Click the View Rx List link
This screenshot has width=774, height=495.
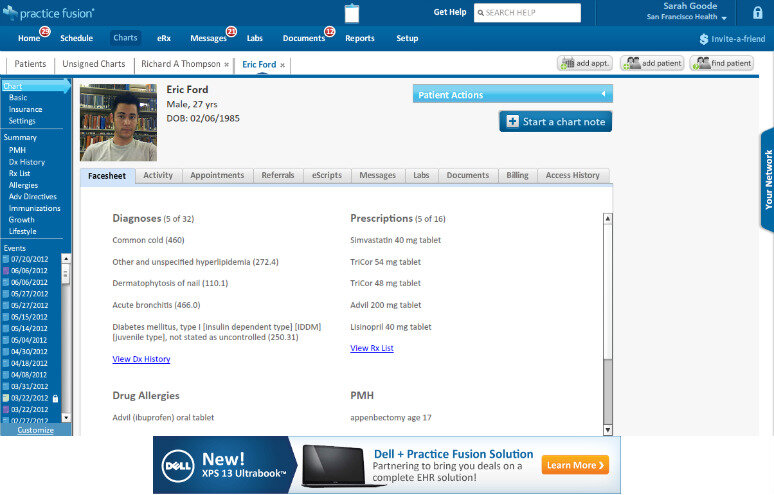pos(371,348)
